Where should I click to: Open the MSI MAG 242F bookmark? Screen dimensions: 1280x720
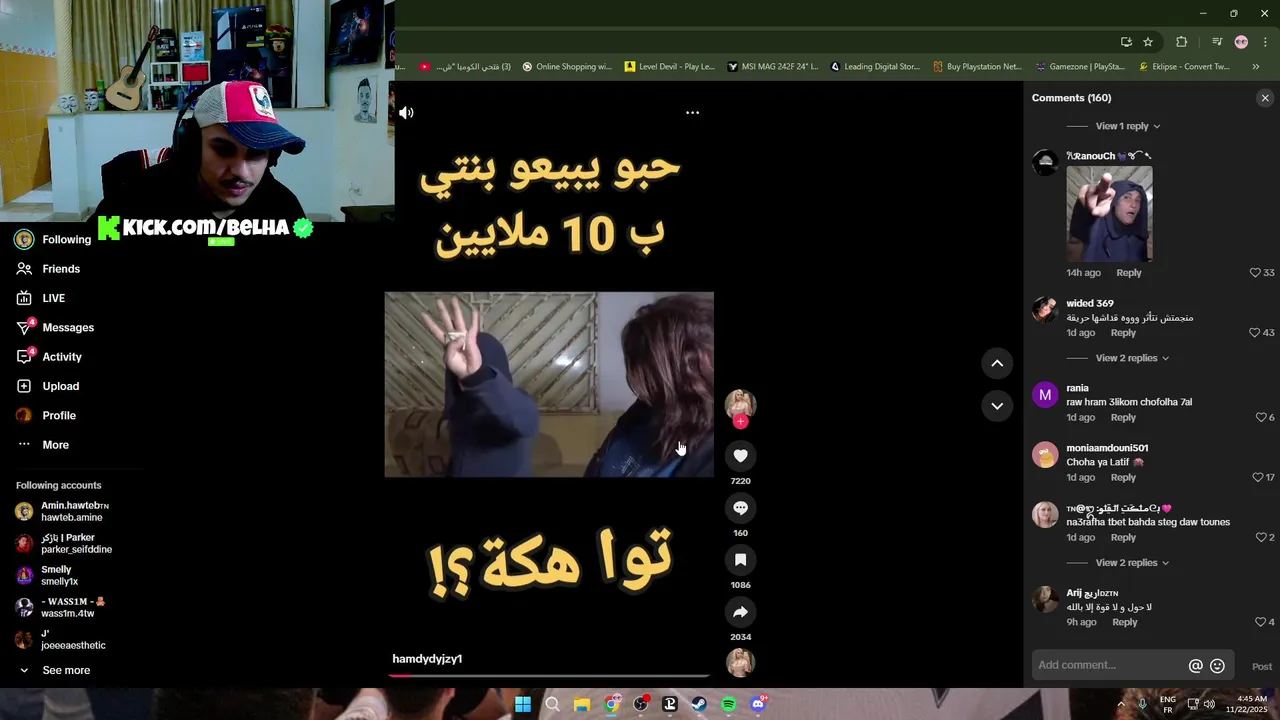click(x=772, y=67)
